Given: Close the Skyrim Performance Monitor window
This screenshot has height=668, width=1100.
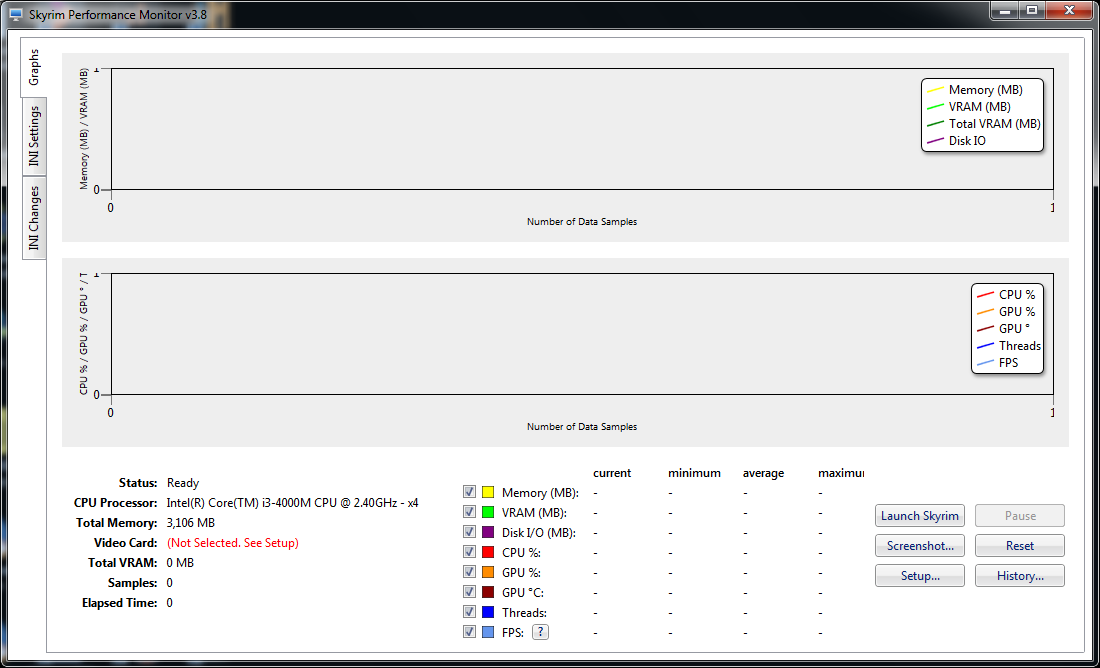Looking at the screenshot, I should 1069,10.
